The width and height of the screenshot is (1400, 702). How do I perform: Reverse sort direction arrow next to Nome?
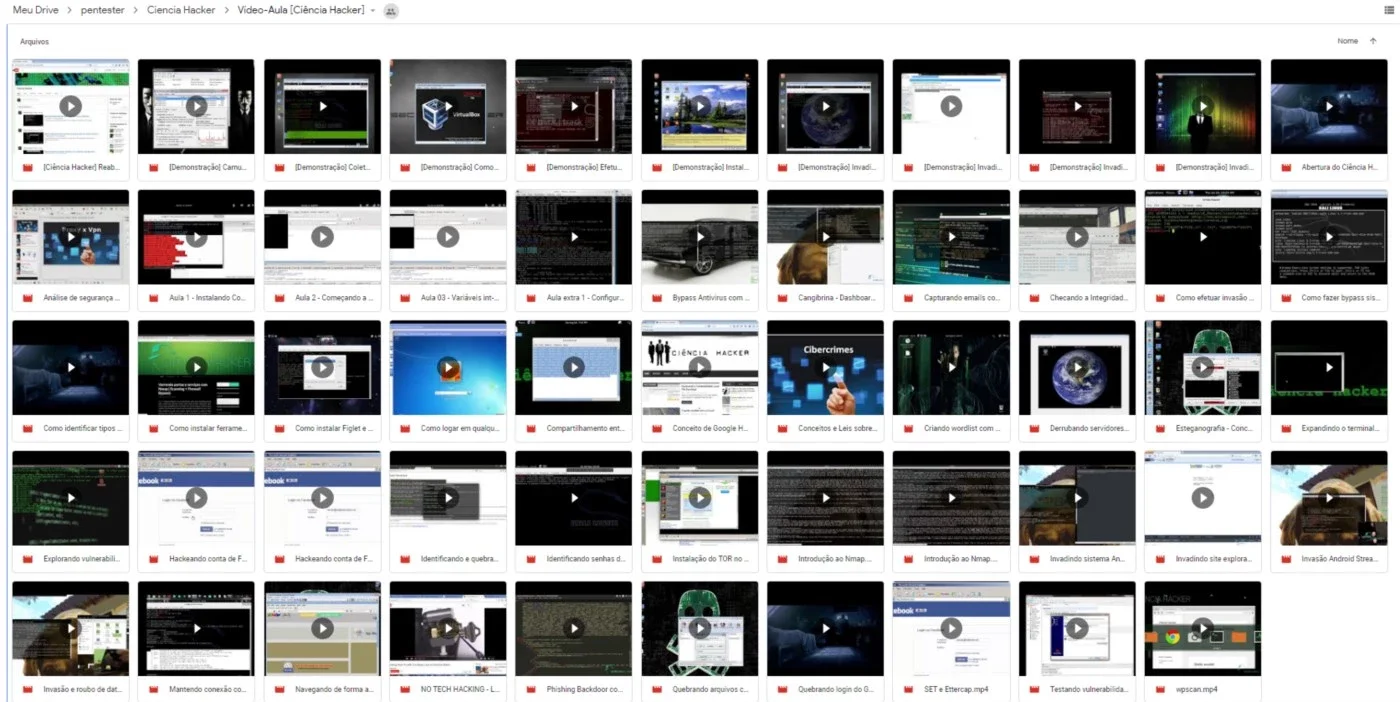[x=1373, y=41]
